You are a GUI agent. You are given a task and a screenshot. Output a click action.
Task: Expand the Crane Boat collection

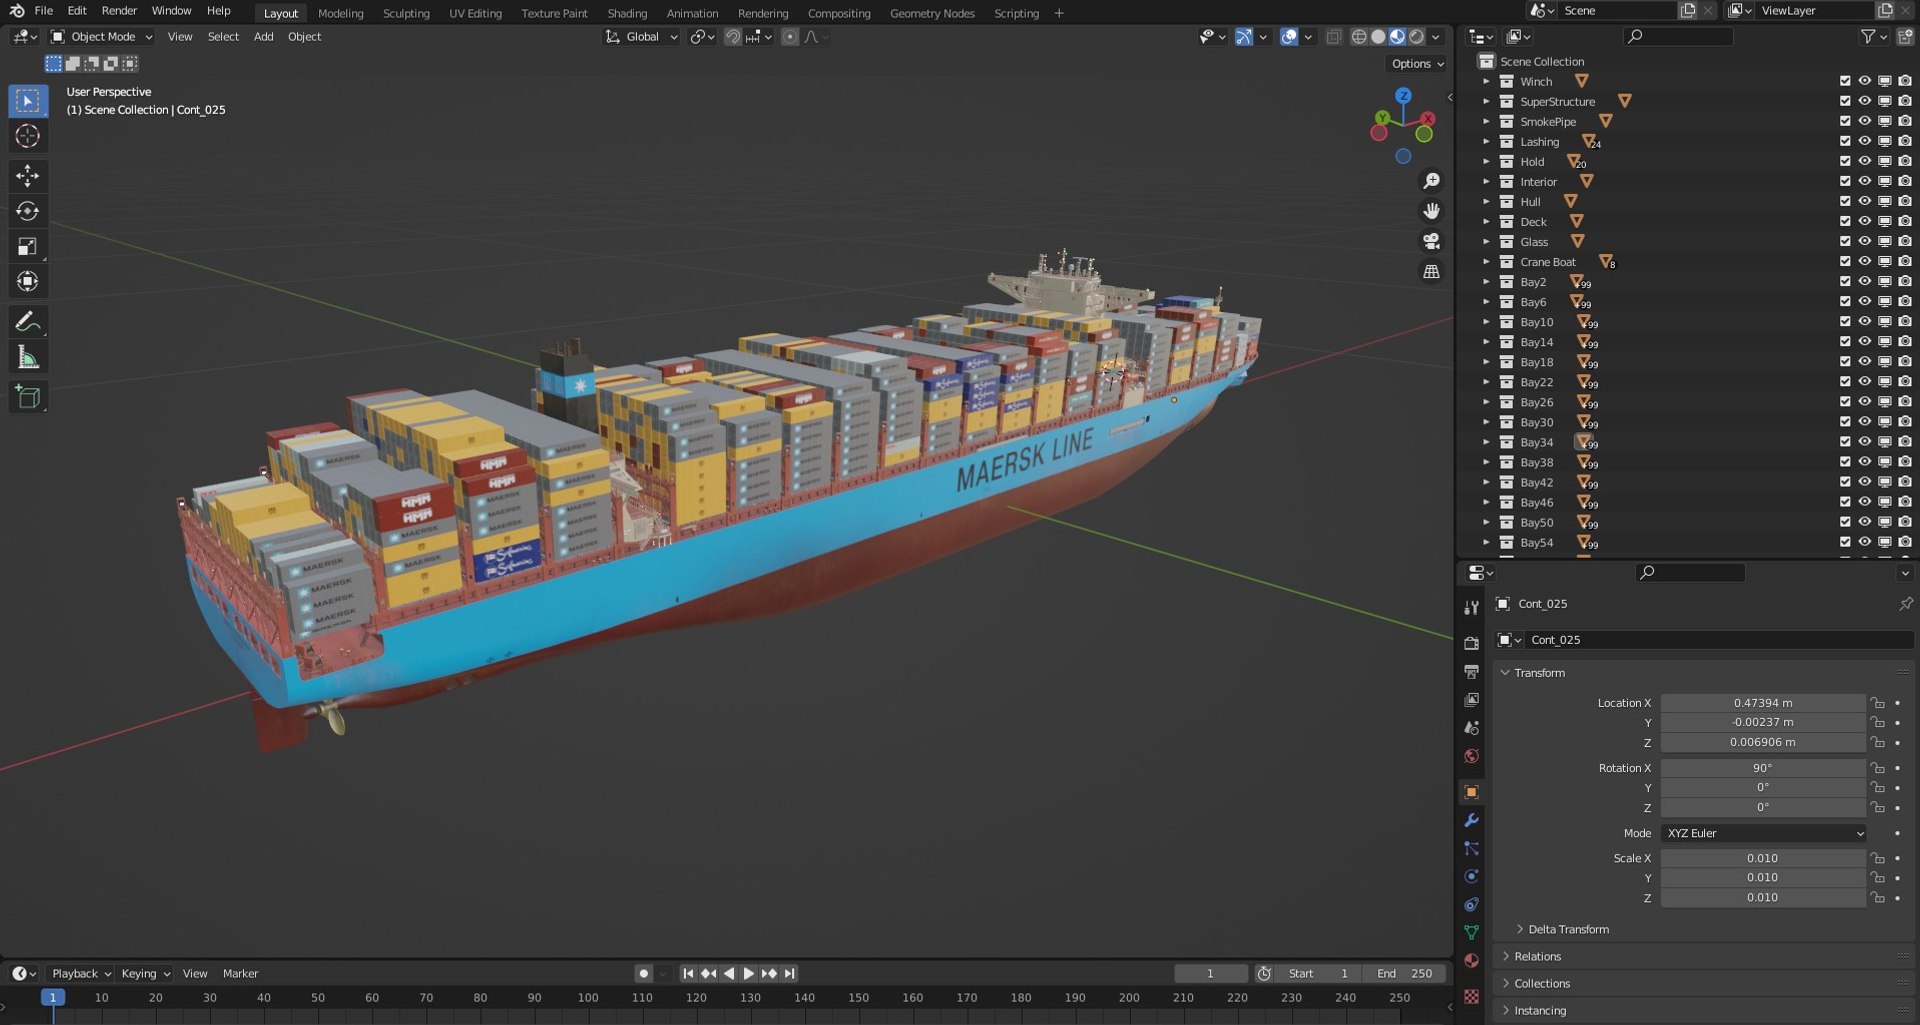pos(1486,262)
